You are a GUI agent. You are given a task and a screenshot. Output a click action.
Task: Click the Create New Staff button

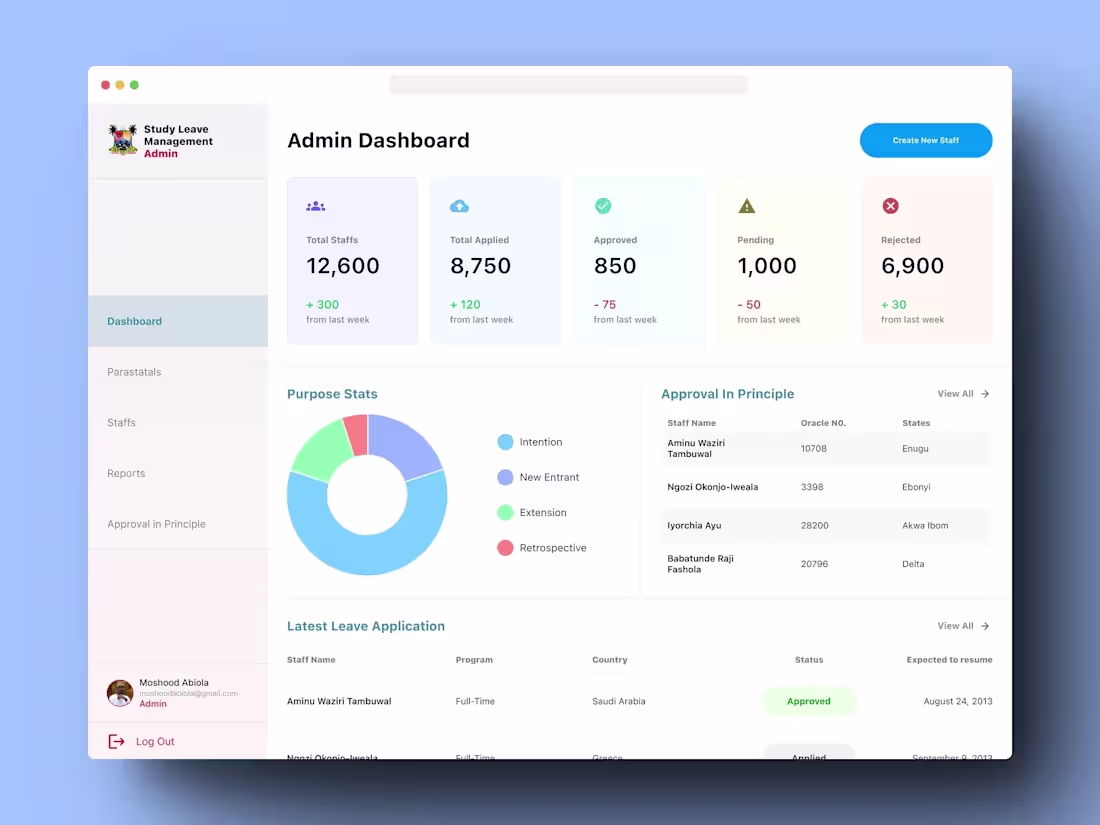926,140
